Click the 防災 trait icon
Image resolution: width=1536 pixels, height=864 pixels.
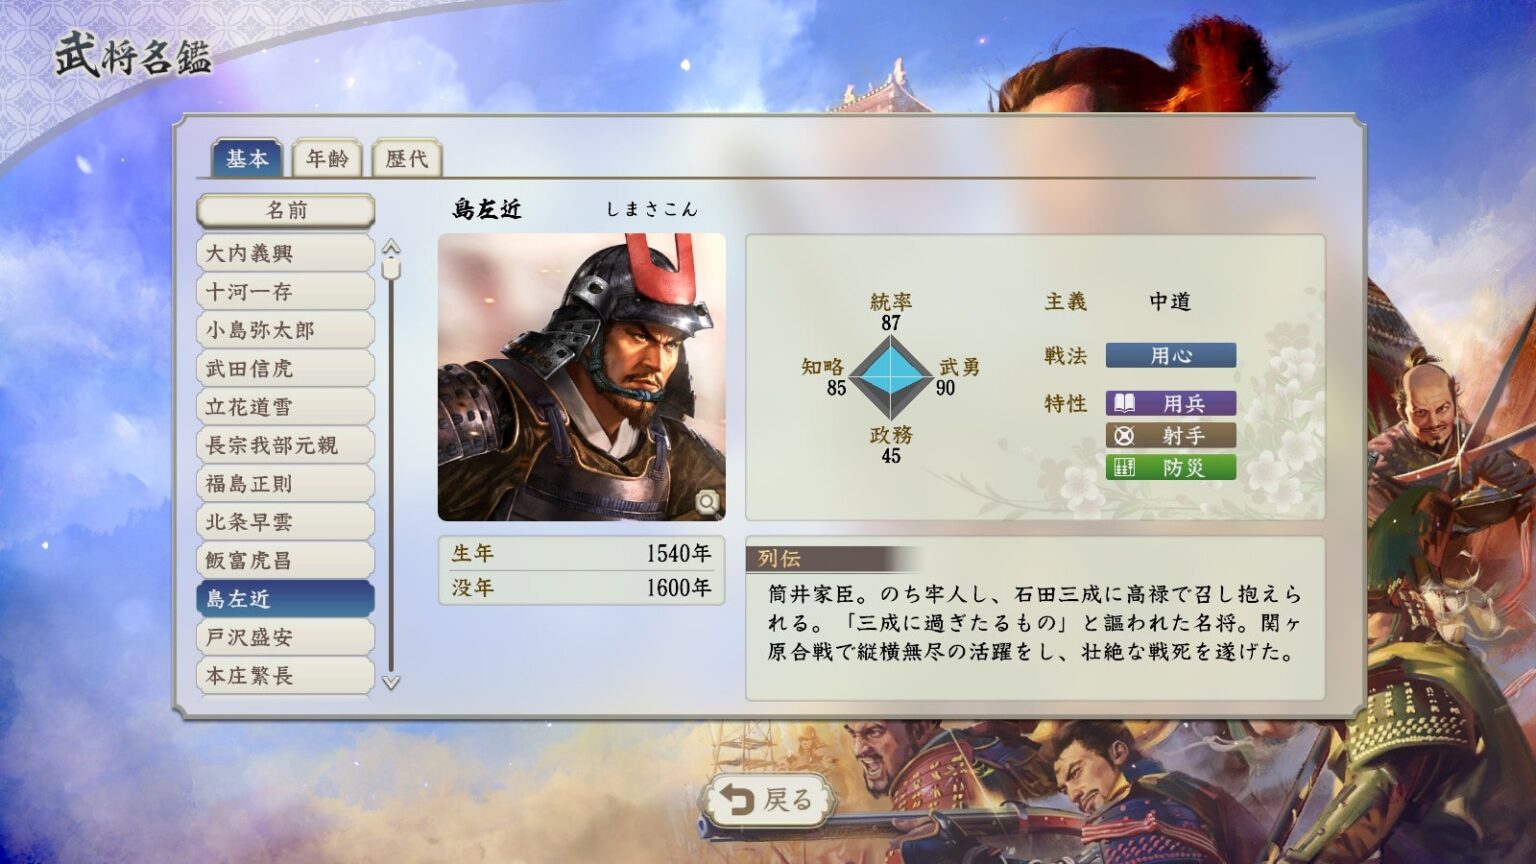point(1125,467)
